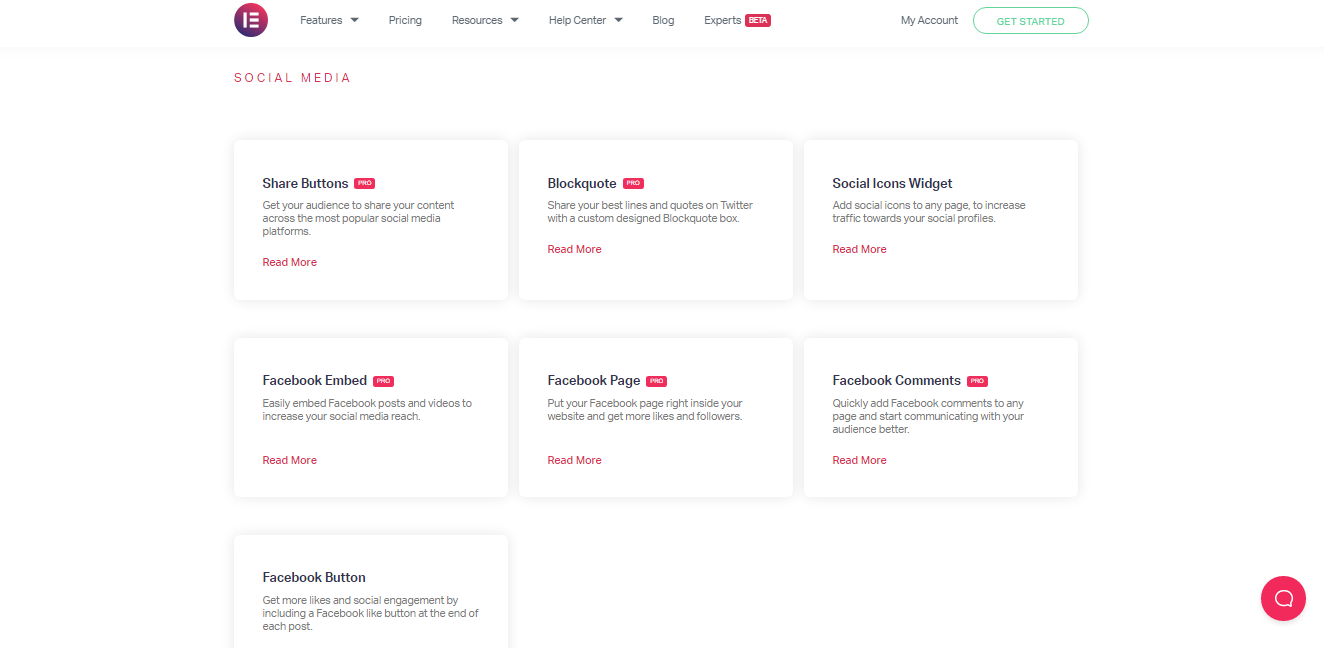Click the Elementor logo icon
The image size is (1324, 648).
[x=251, y=20]
